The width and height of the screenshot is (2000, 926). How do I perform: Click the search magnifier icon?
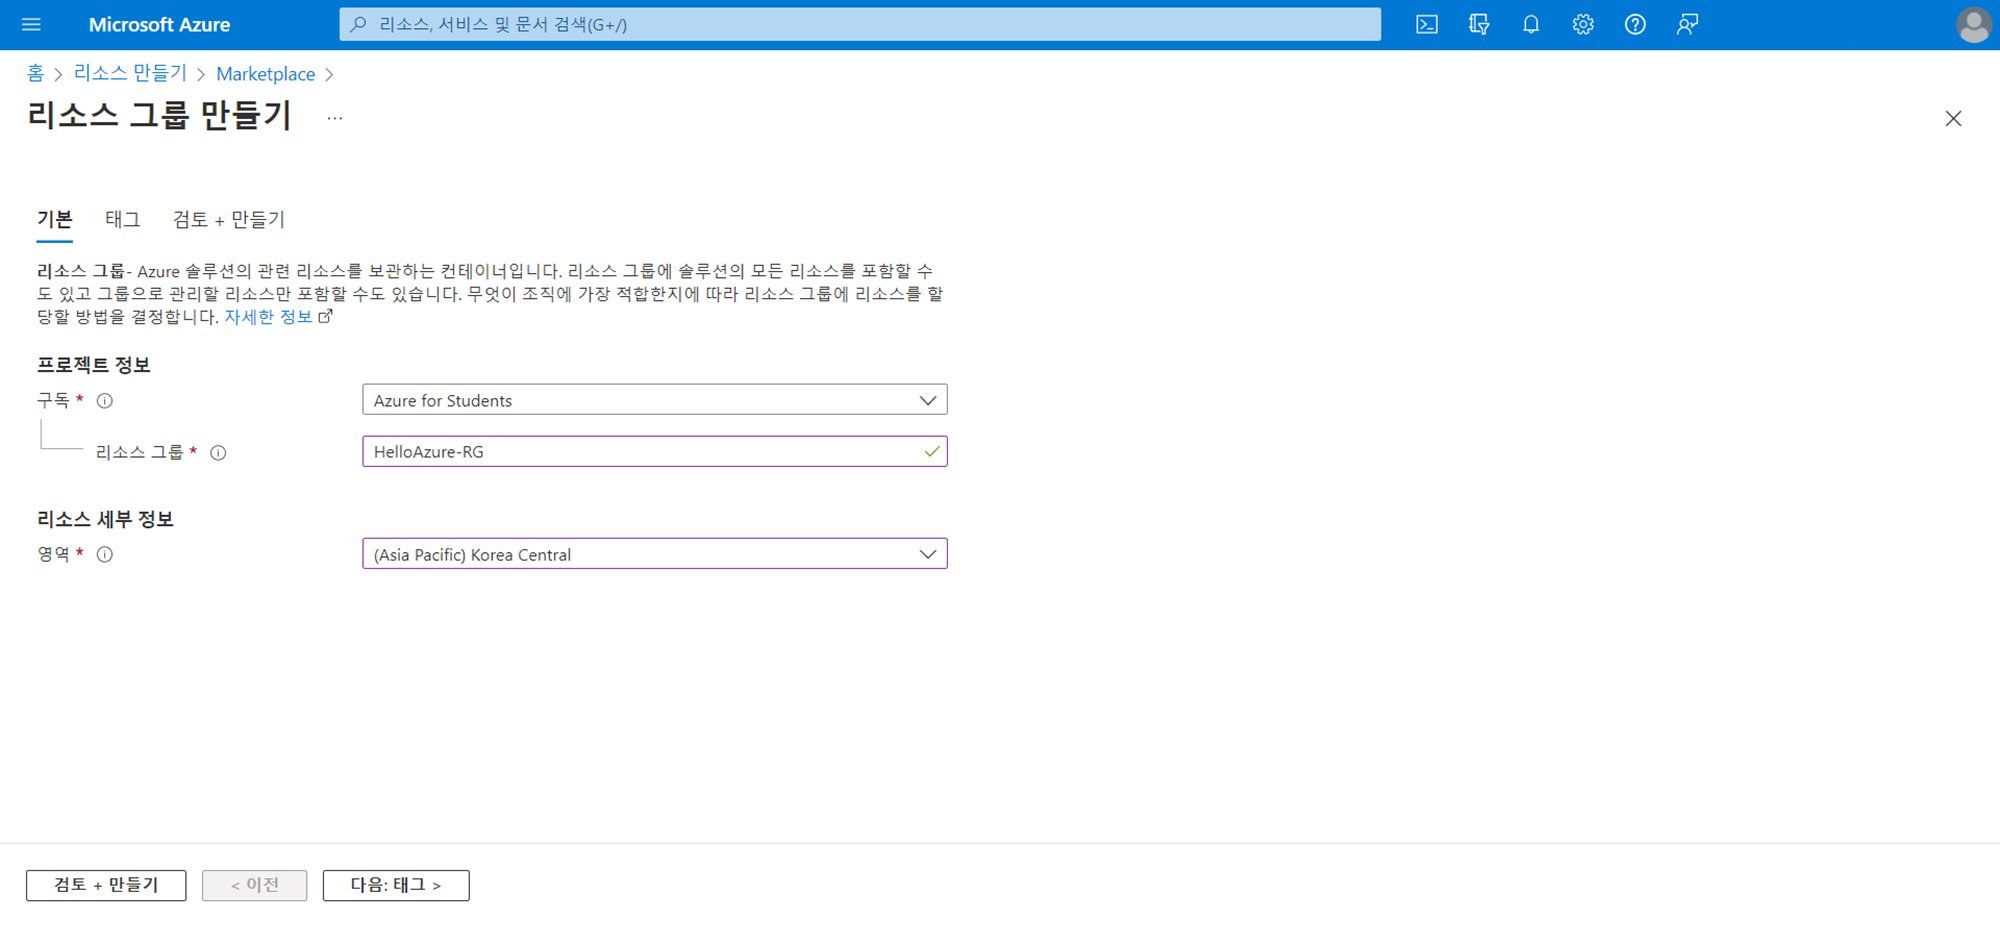358,24
